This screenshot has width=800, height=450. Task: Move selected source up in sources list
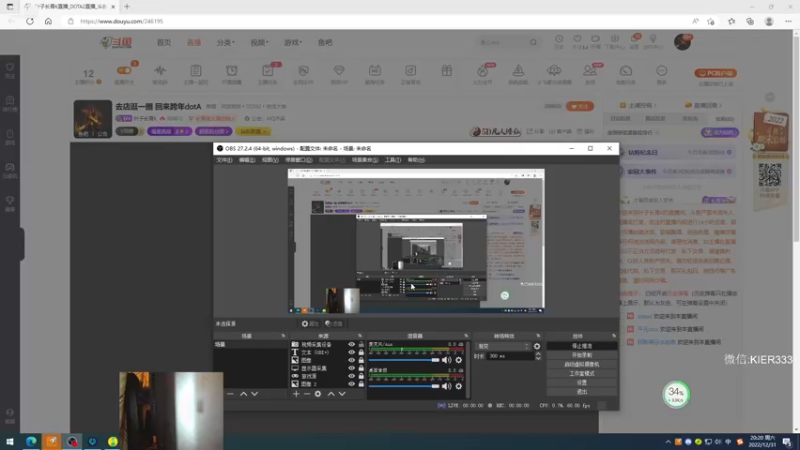click(x=331, y=394)
